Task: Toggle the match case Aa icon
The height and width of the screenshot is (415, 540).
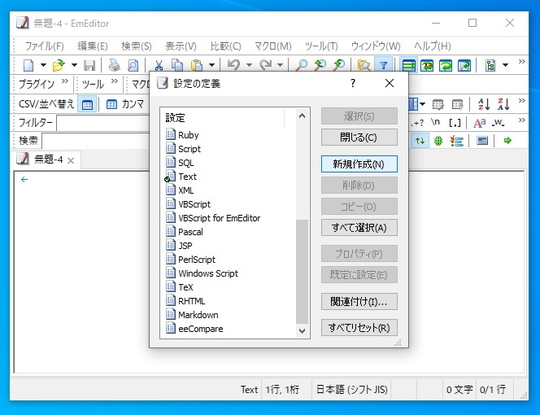Action: click(x=479, y=123)
